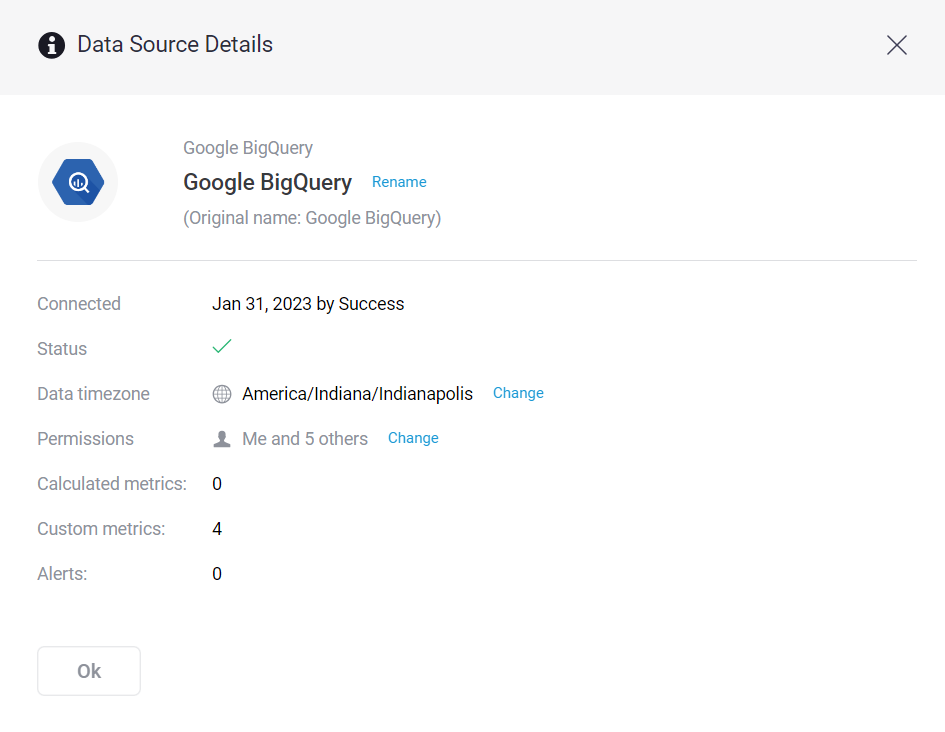The width and height of the screenshot is (945, 732).
Task: Open the Change option for Permissions
Action: point(413,438)
